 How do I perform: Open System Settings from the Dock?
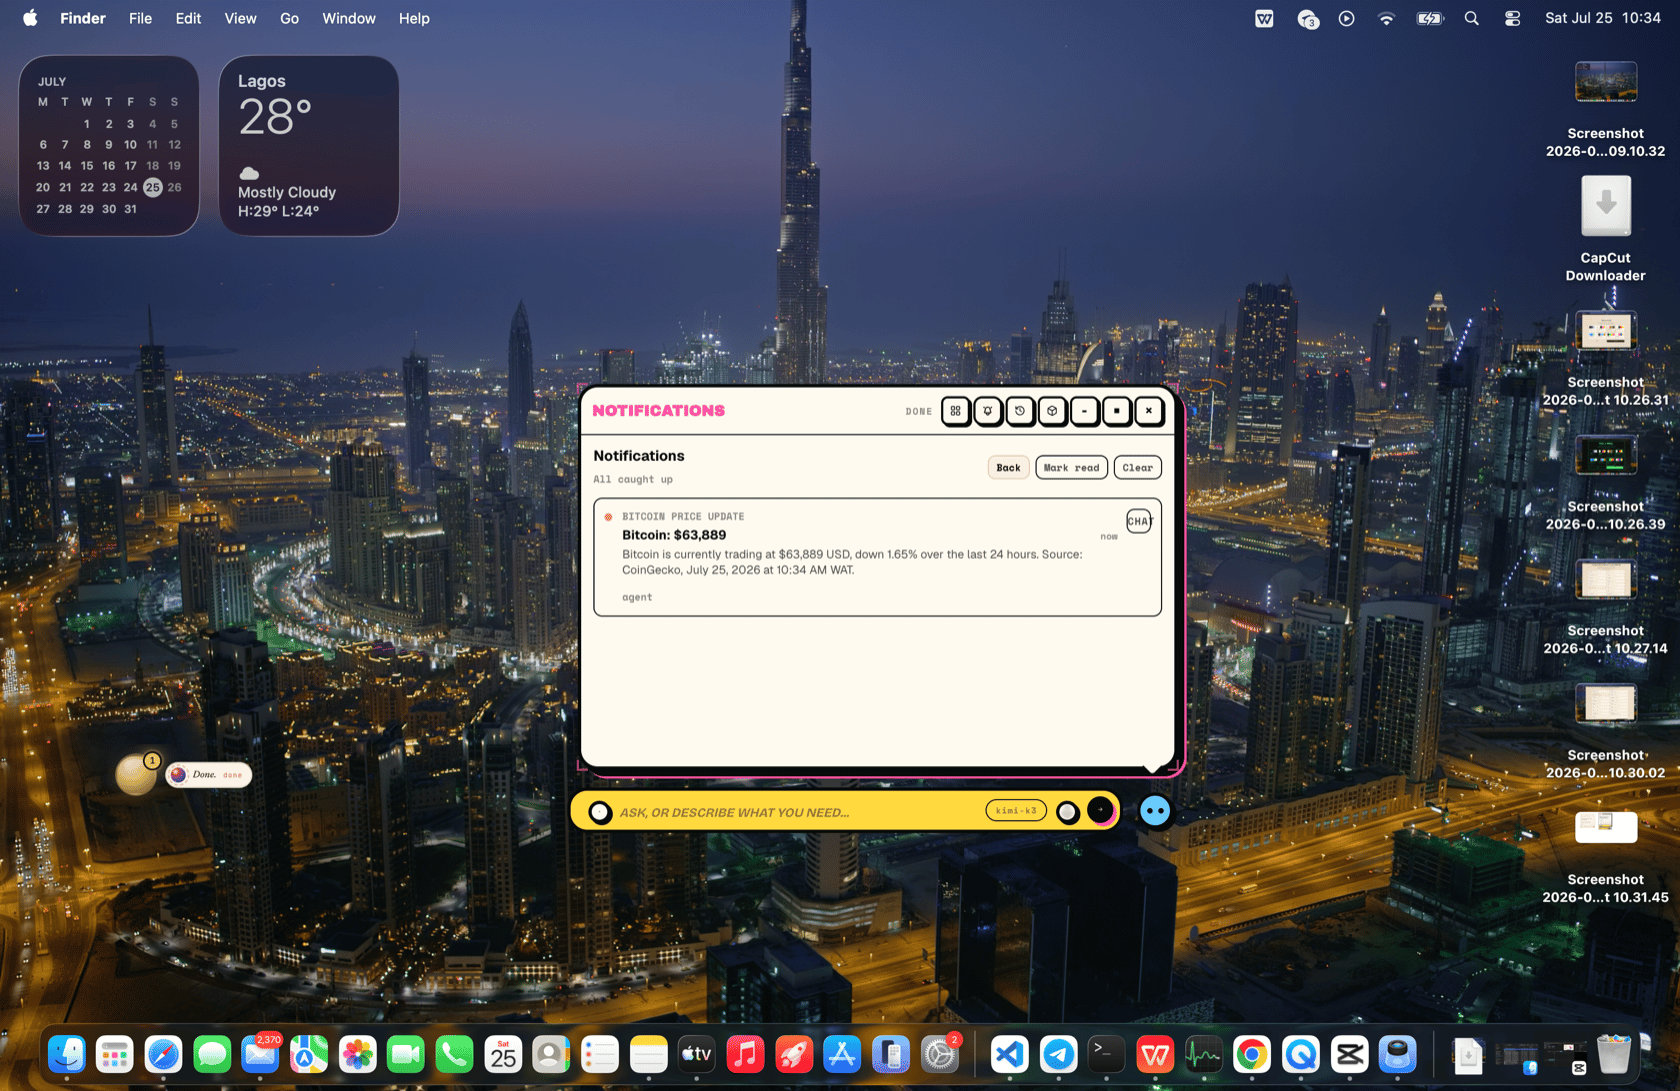coord(940,1054)
